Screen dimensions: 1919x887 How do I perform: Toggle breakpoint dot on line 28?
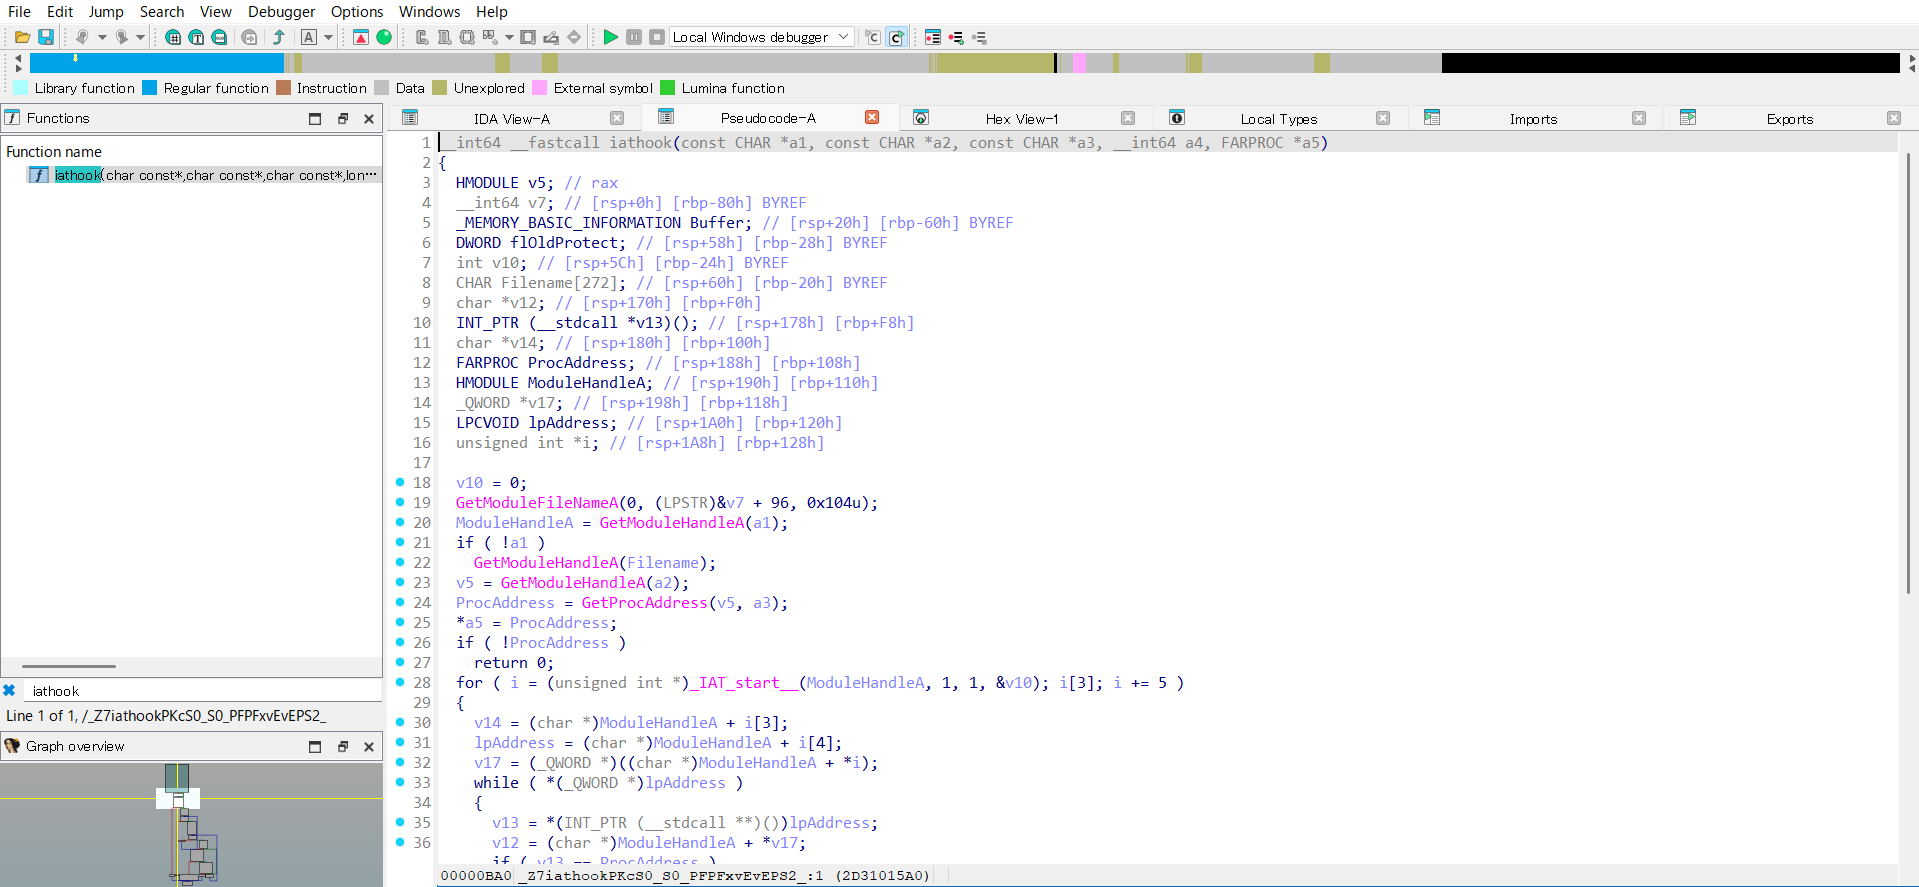(400, 682)
